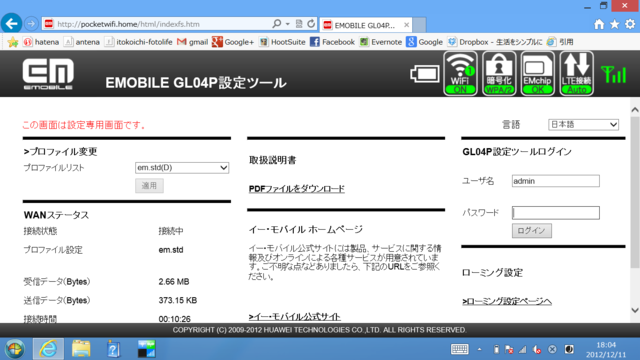
Task: Open the help question-mark taskbar icon
Action: (x=113, y=349)
